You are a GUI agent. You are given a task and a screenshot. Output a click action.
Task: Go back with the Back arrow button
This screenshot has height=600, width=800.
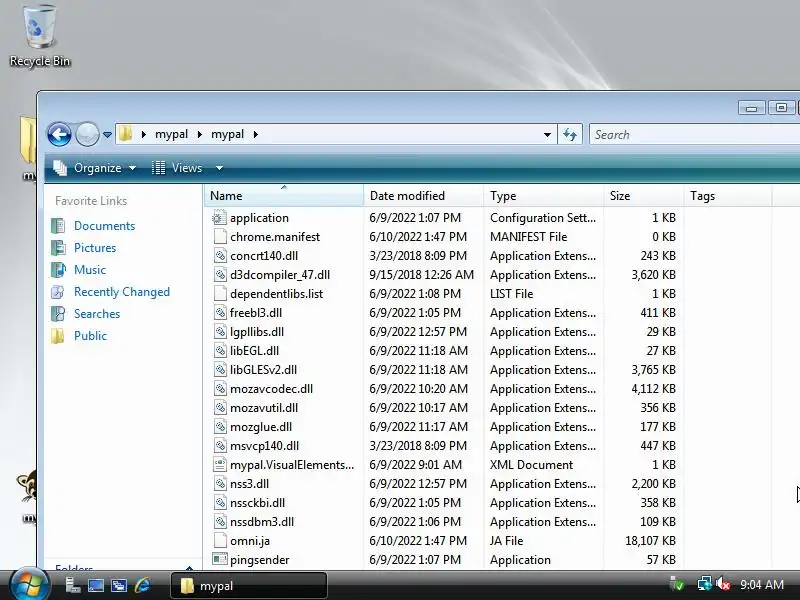[x=59, y=135]
